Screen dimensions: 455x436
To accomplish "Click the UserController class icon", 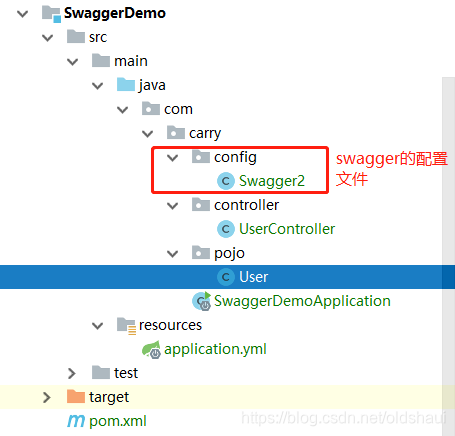I will pyautogui.click(x=226, y=229).
